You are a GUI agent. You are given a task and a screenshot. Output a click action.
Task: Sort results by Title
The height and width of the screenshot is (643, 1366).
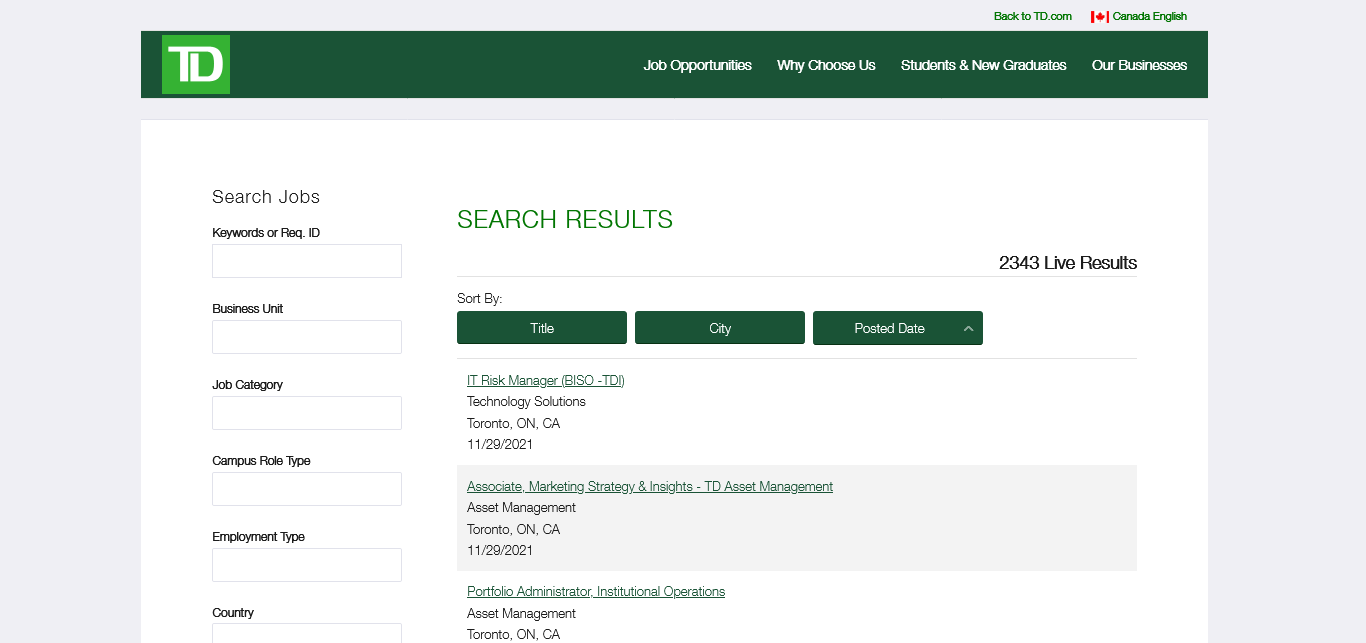(542, 328)
